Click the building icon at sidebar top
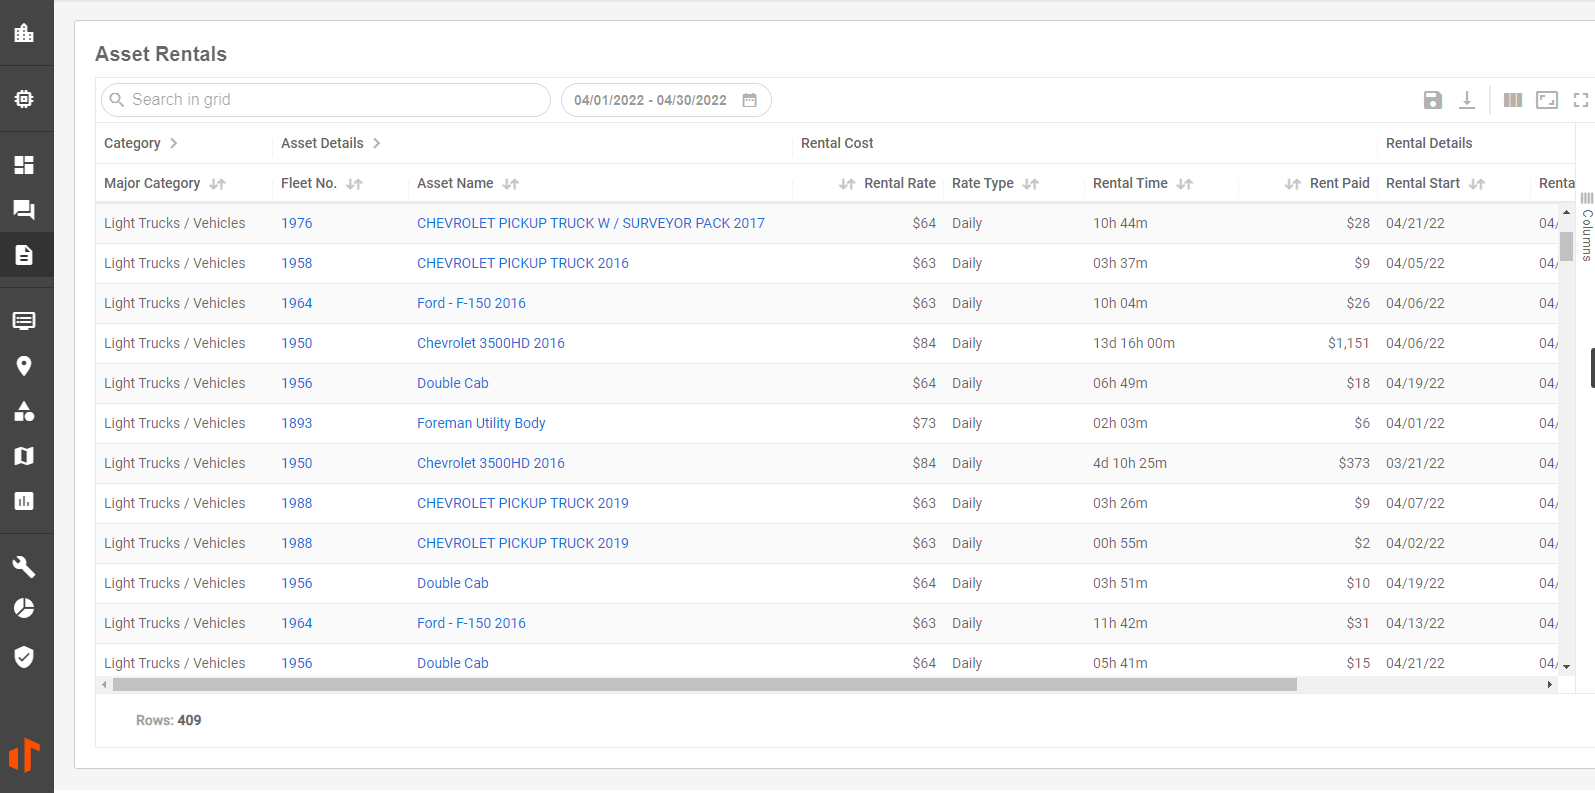 (24, 33)
